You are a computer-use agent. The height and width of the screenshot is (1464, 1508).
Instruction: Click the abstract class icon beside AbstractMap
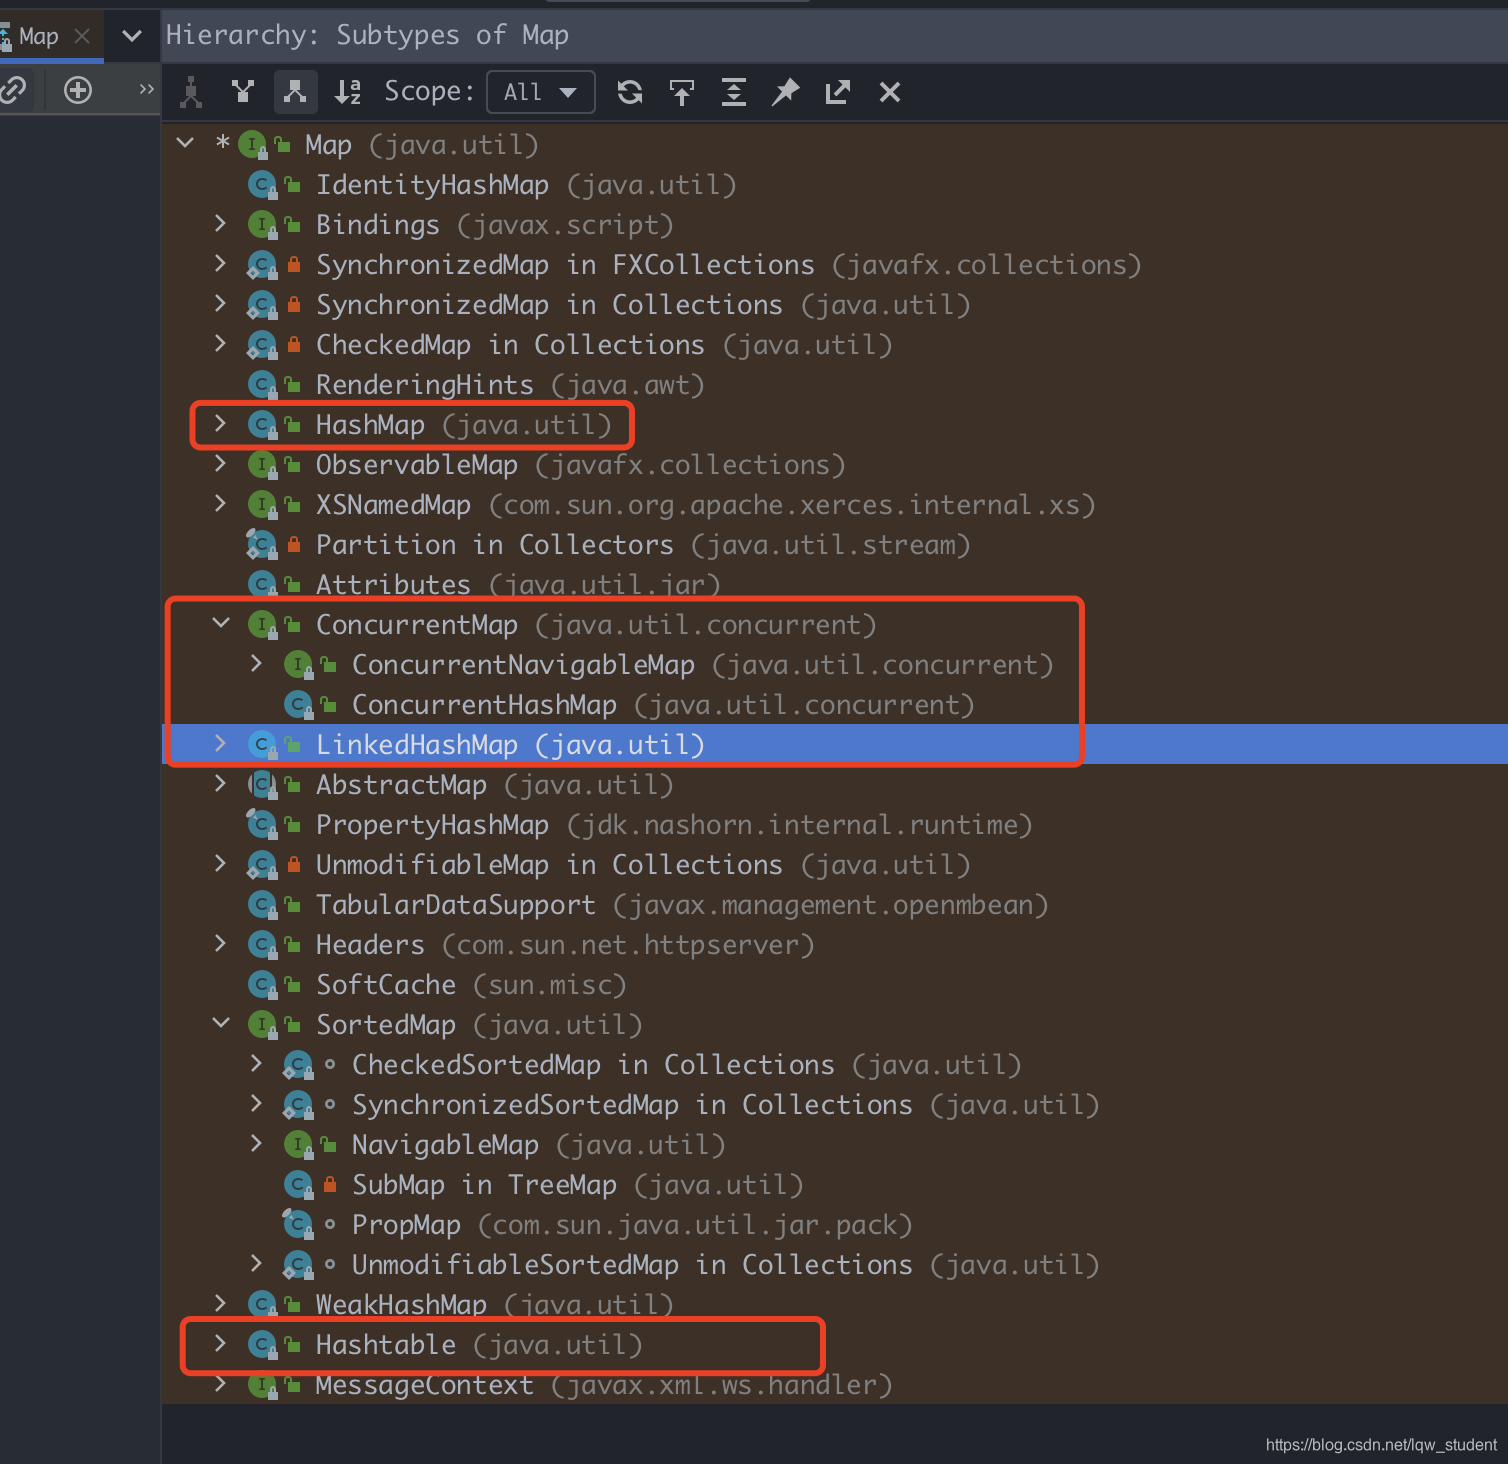tap(262, 785)
